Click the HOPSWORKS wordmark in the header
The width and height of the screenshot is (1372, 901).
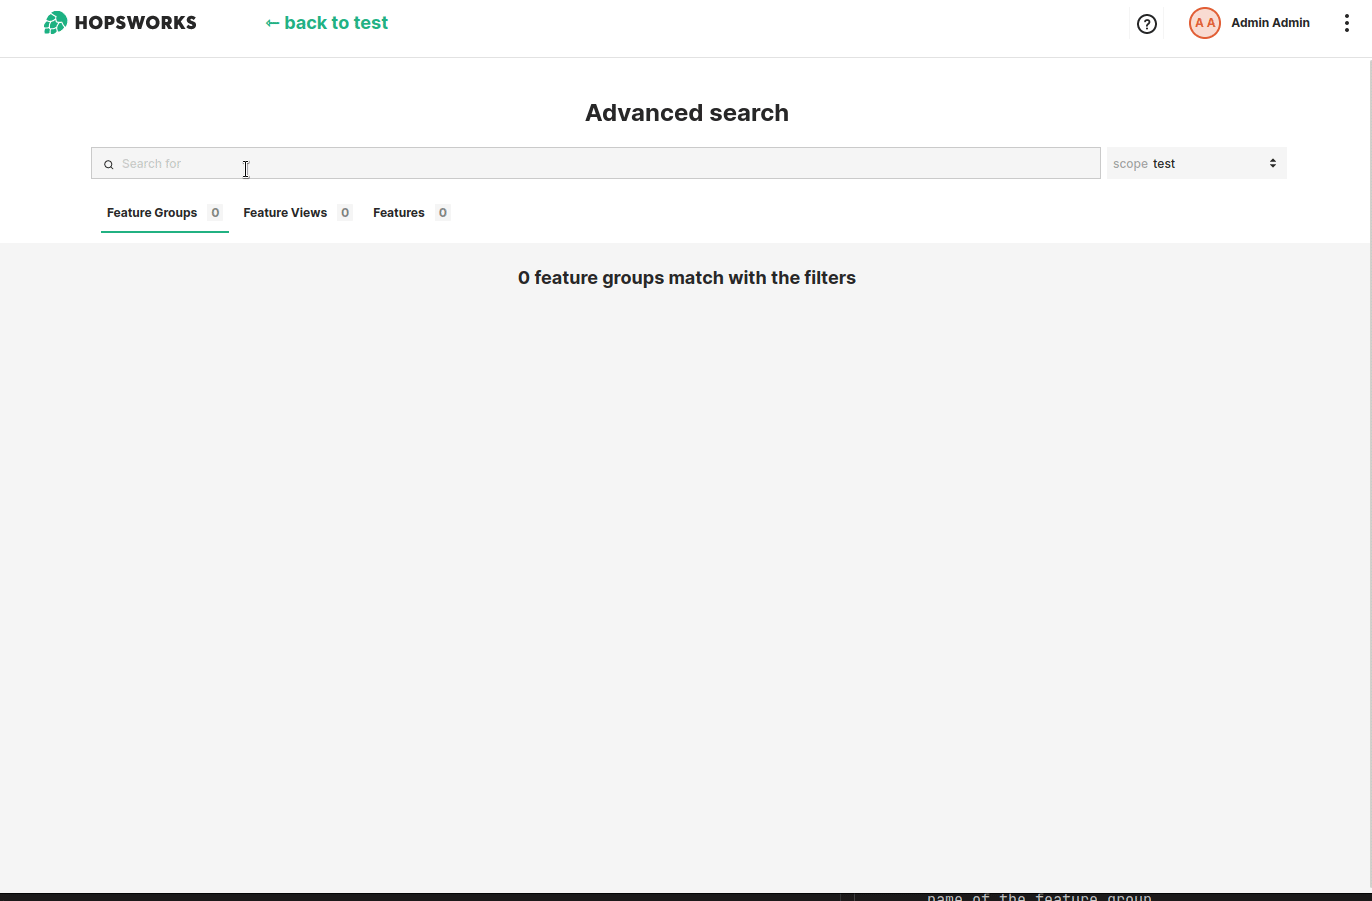pyautogui.click(x=133, y=22)
